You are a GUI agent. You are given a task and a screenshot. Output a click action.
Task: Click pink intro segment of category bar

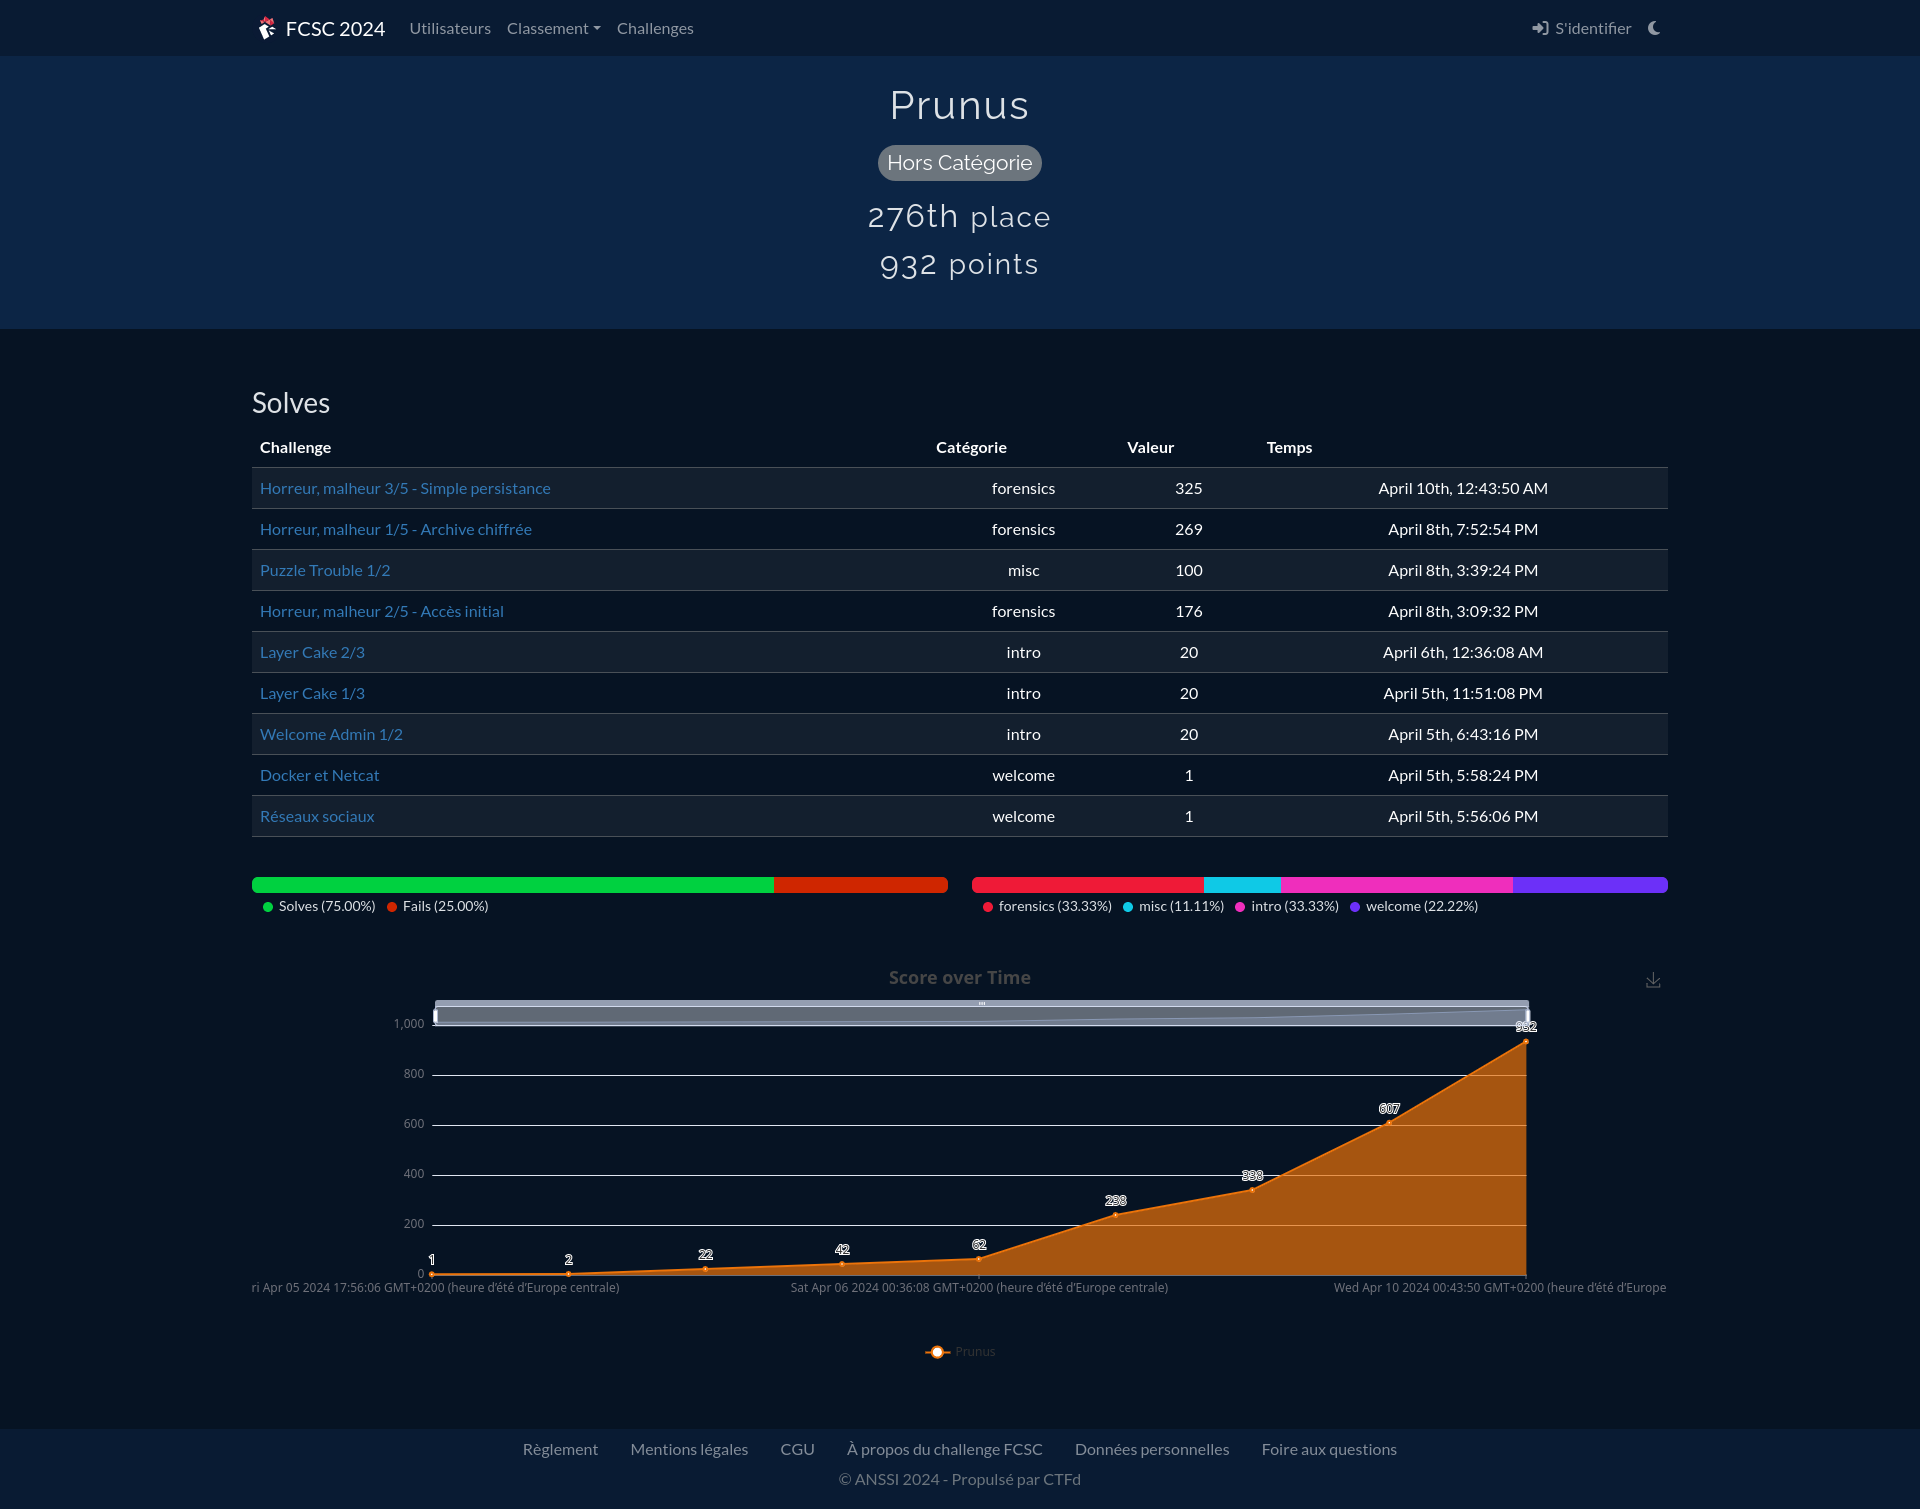[1397, 885]
